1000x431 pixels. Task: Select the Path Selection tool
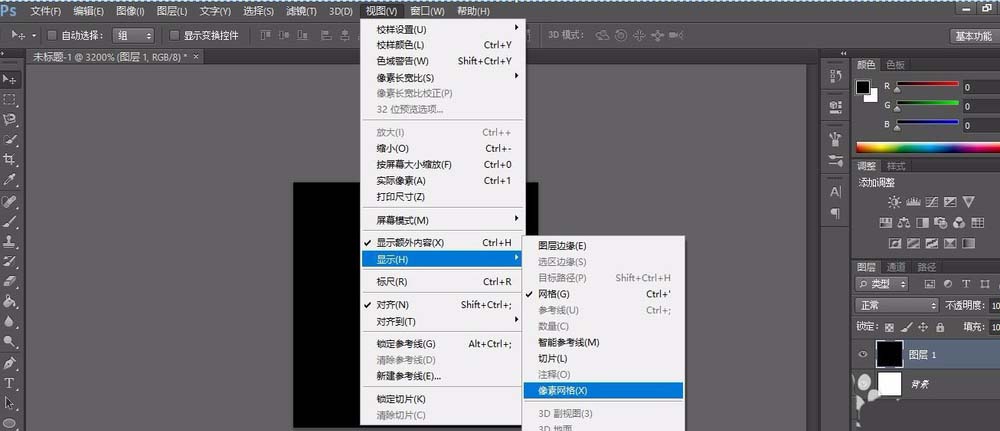coord(10,403)
